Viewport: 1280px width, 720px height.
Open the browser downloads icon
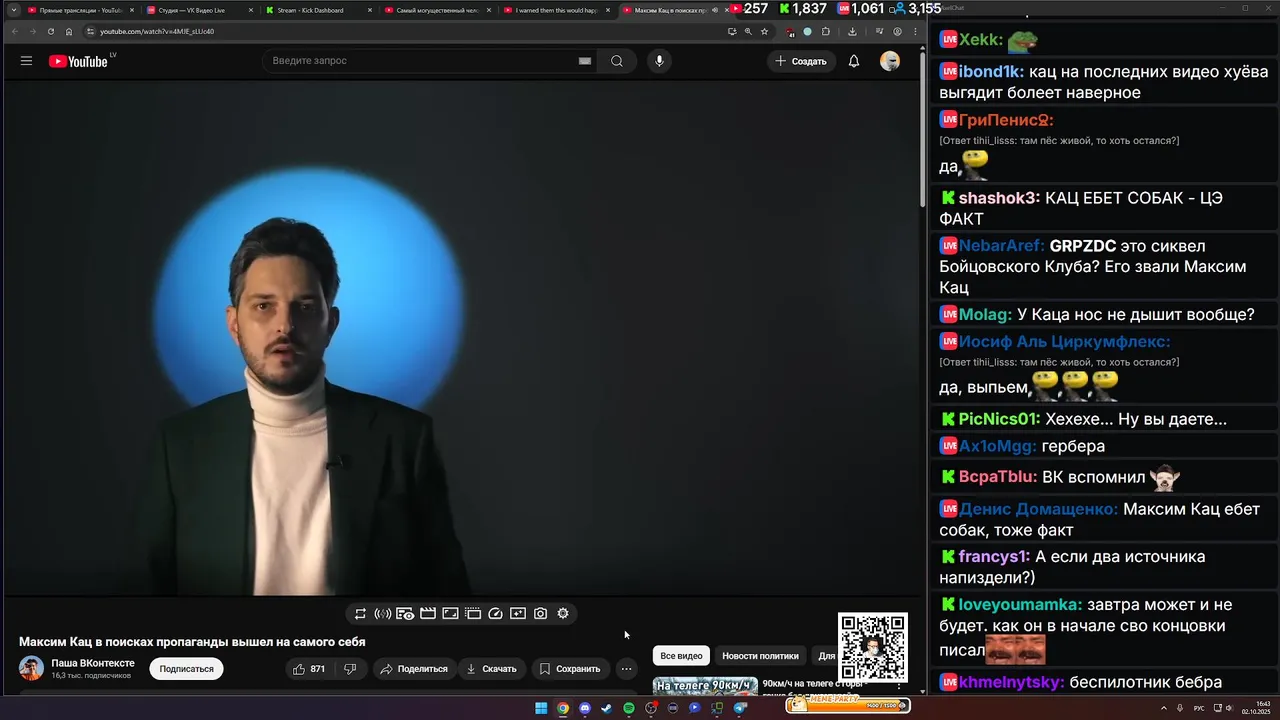coord(852,31)
